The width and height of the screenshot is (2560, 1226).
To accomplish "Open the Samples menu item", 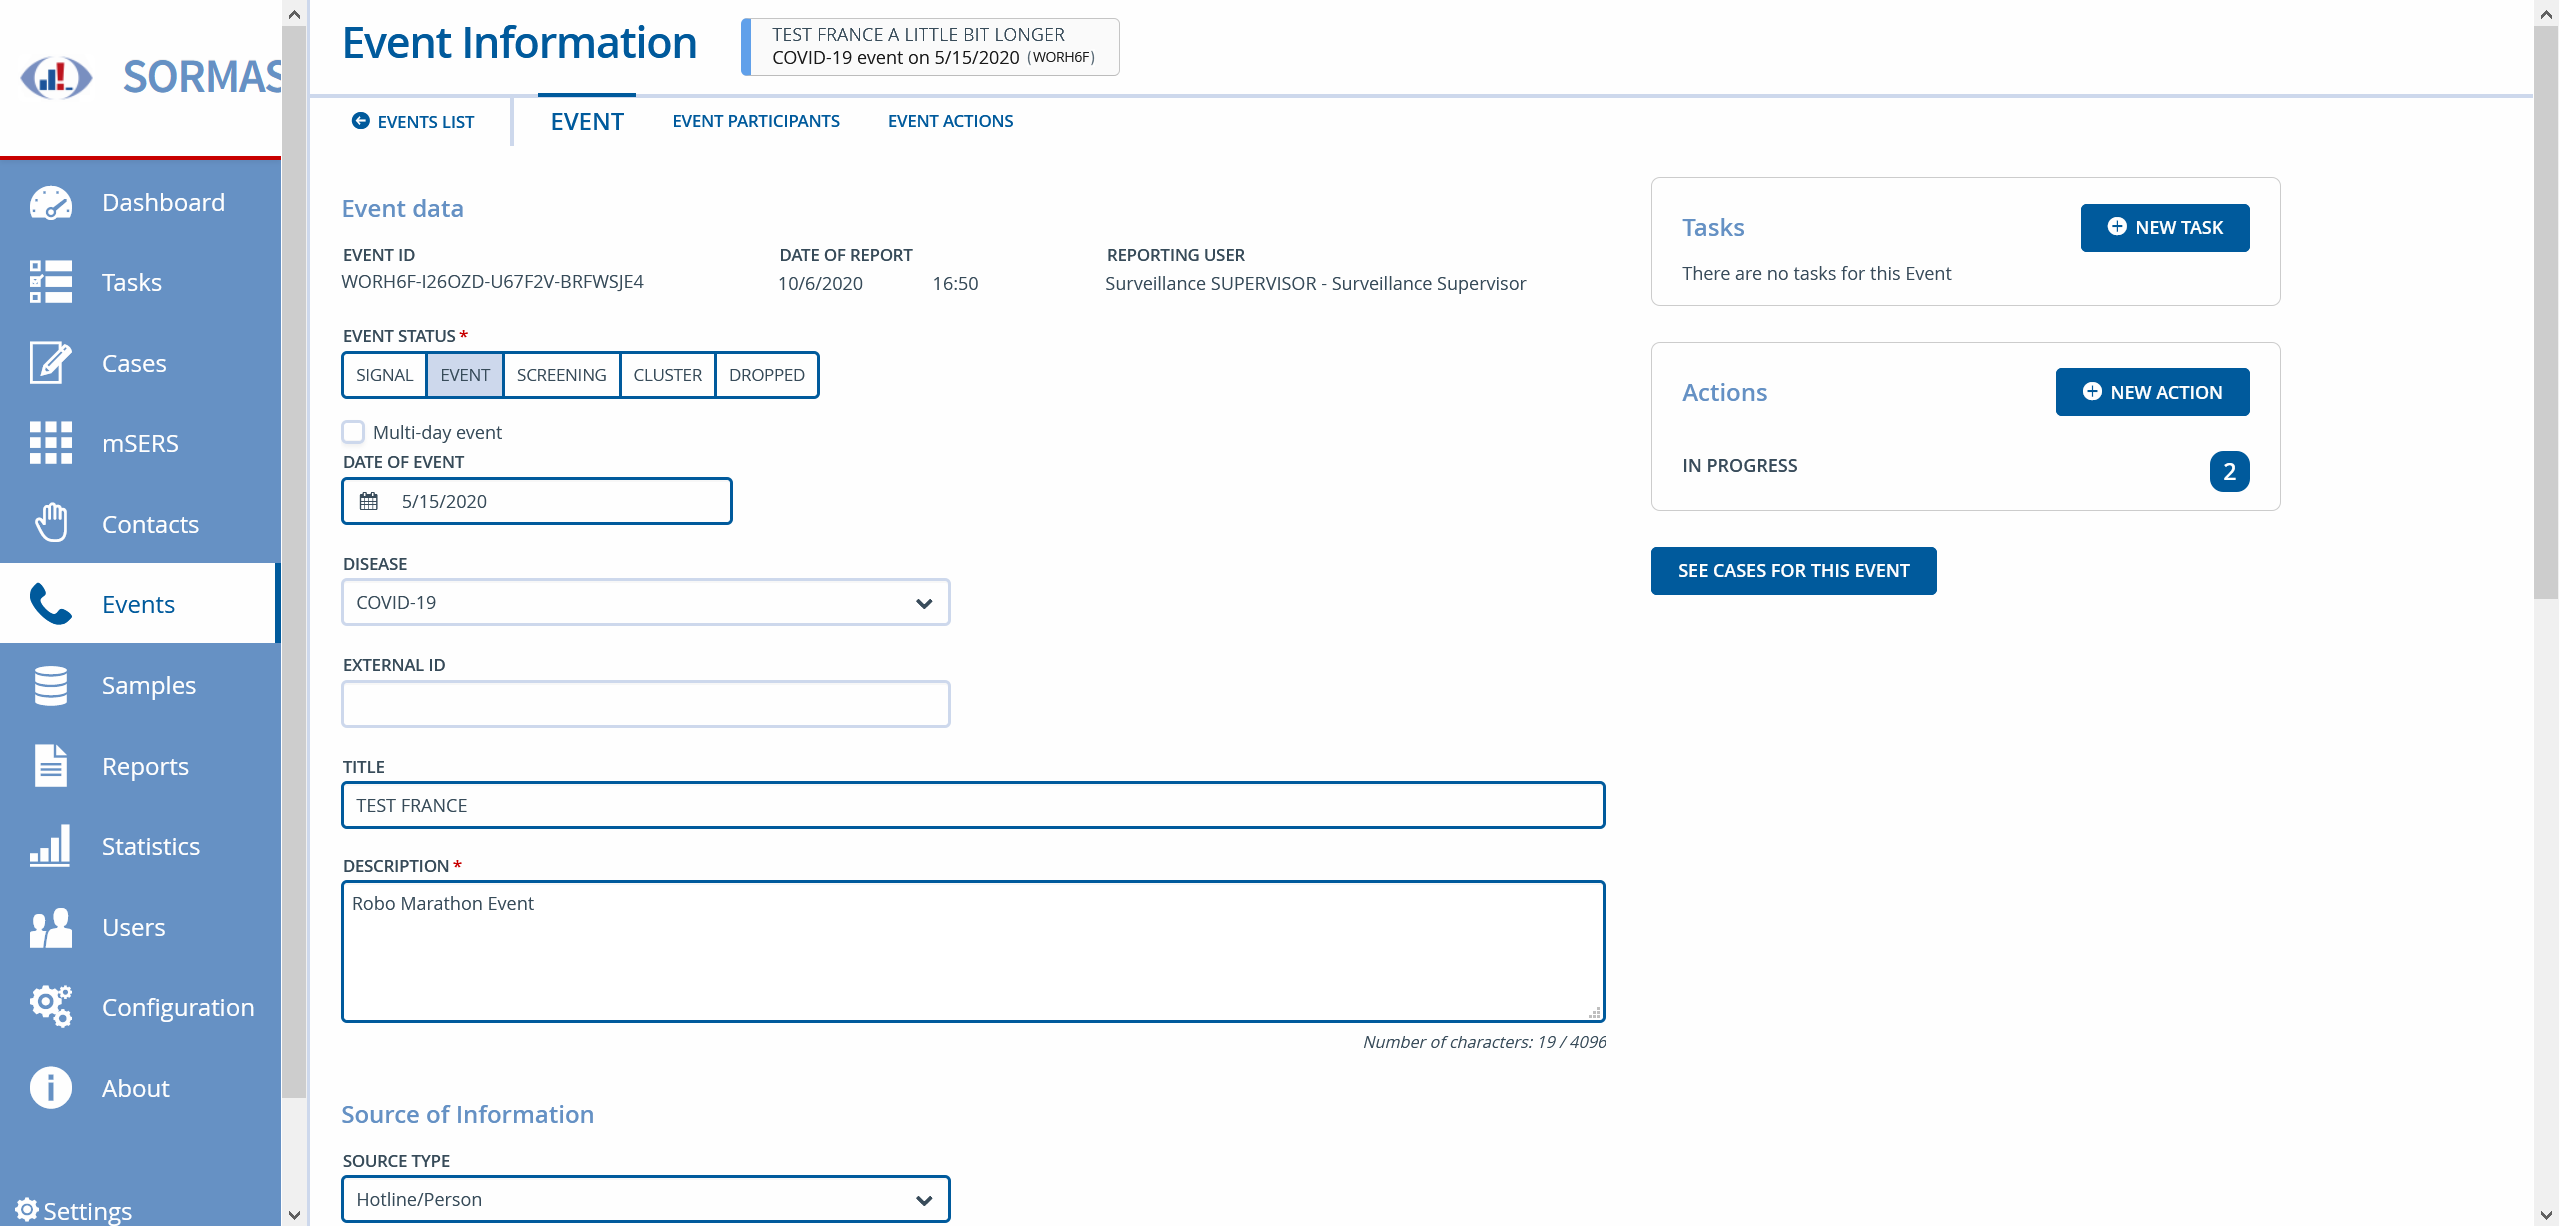I will [x=140, y=685].
